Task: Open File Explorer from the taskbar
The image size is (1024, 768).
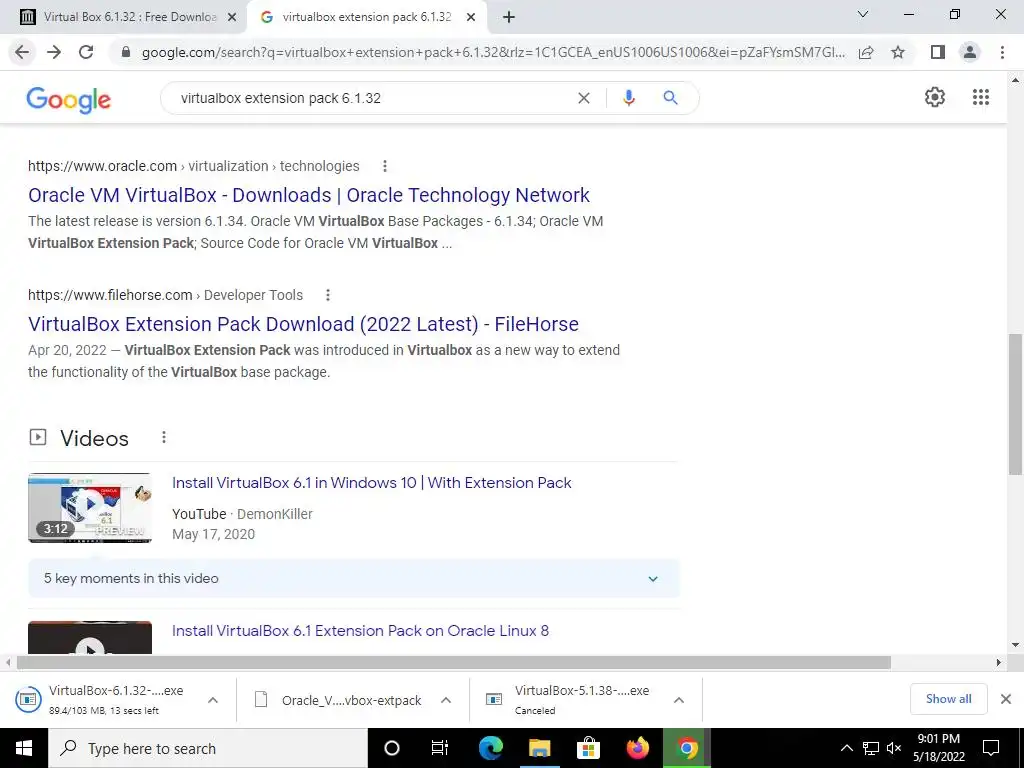Action: [x=539, y=748]
